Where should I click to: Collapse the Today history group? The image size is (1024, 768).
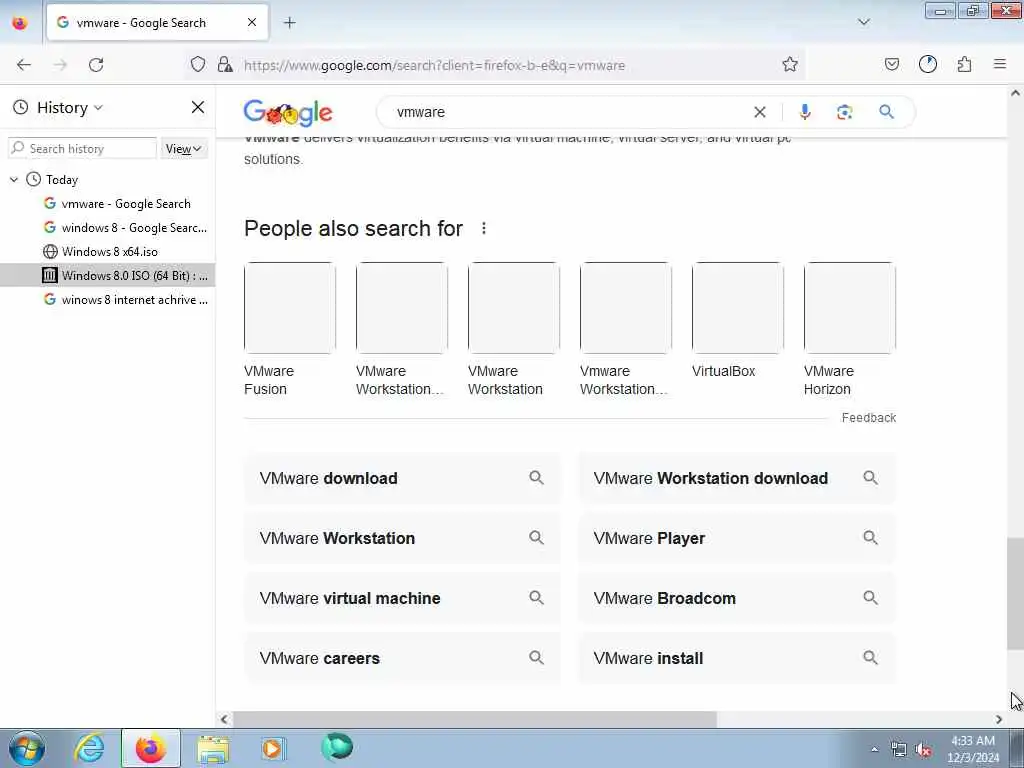(14, 179)
